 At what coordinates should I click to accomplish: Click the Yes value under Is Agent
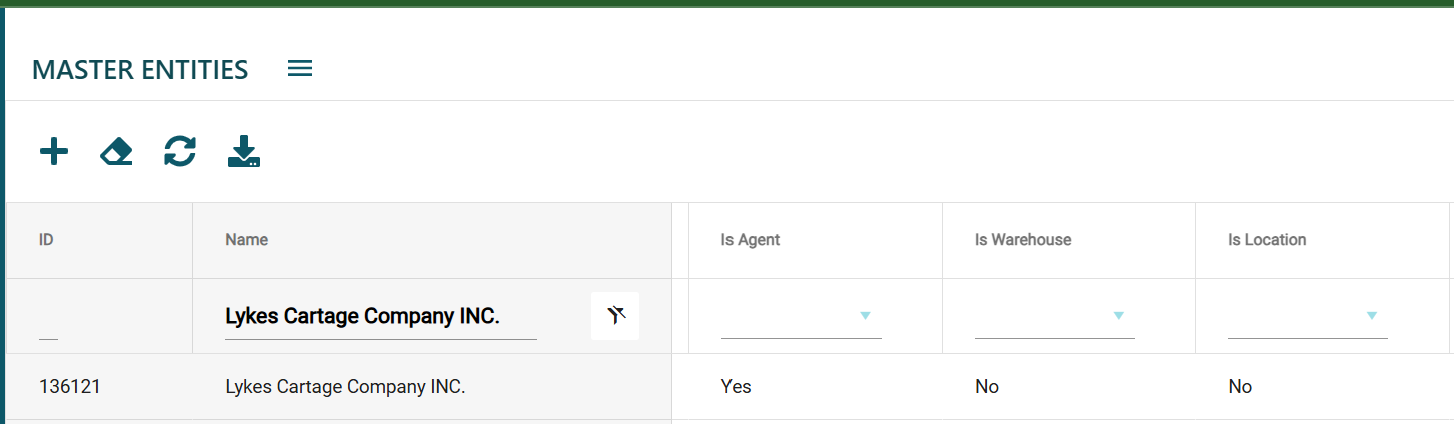pos(736,387)
